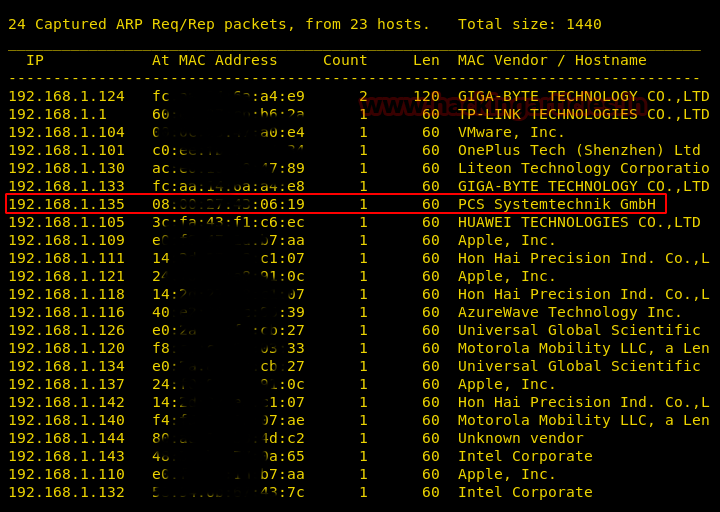This screenshot has height=512, width=720.
Task: Click the "MAC Vendor / Hostname" column header
Action: point(552,60)
